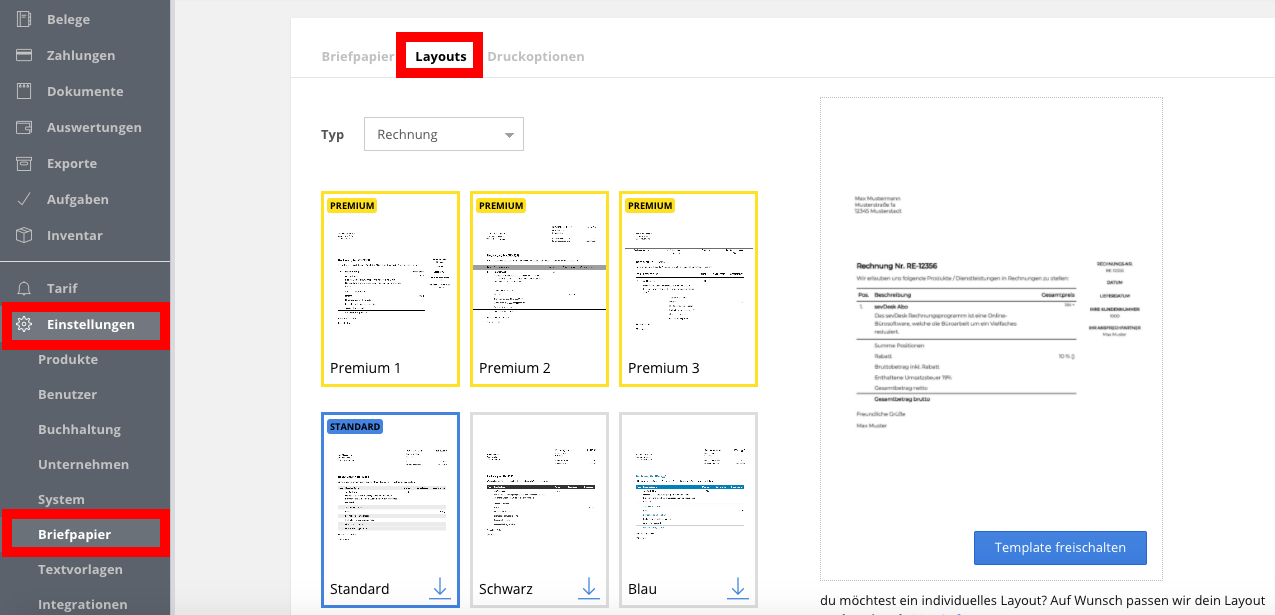The image size is (1275, 615).
Task: Switch to the Briefpapier tab
Action: click(357, 56)
